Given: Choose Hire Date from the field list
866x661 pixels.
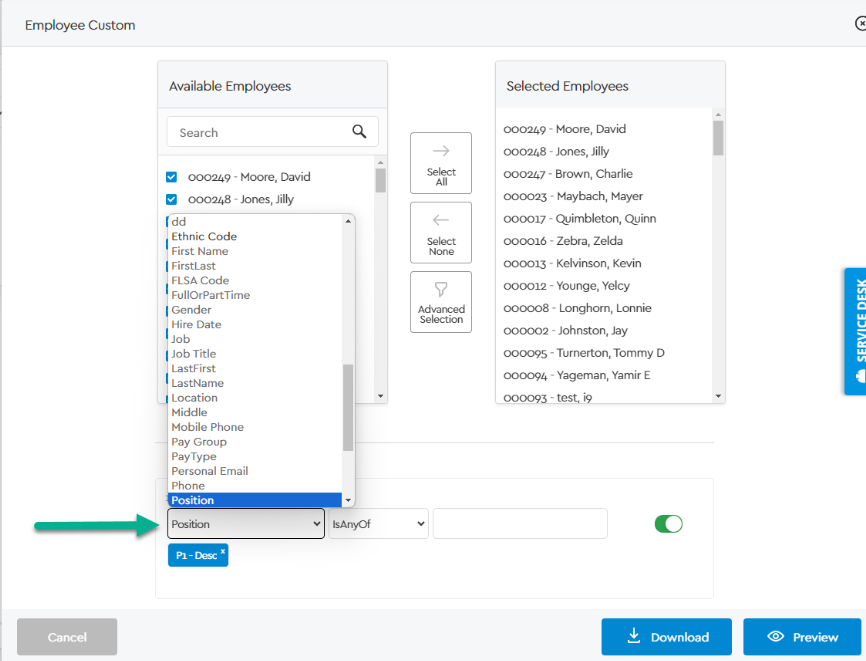Looking at the screenshot, I should click(x=196, y=325).
